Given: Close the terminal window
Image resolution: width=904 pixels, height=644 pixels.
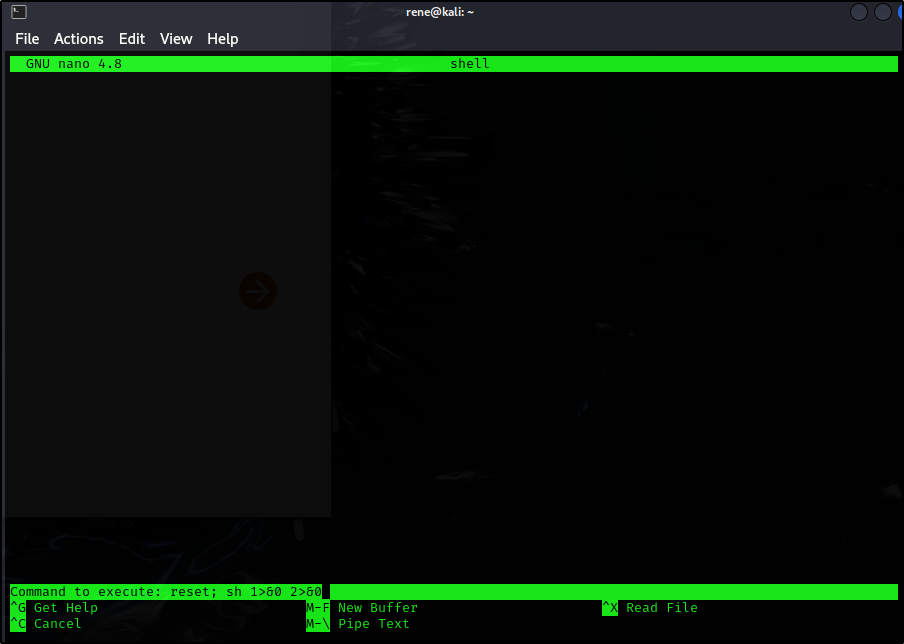Looking at the screenshot, I should 900,12.
